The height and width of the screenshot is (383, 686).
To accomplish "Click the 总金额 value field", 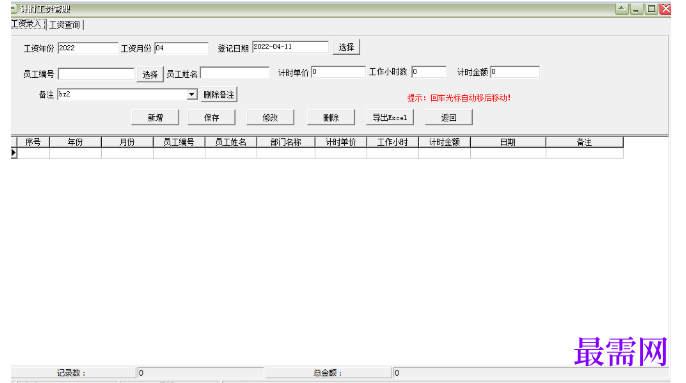I will click(x=531, y=373).
